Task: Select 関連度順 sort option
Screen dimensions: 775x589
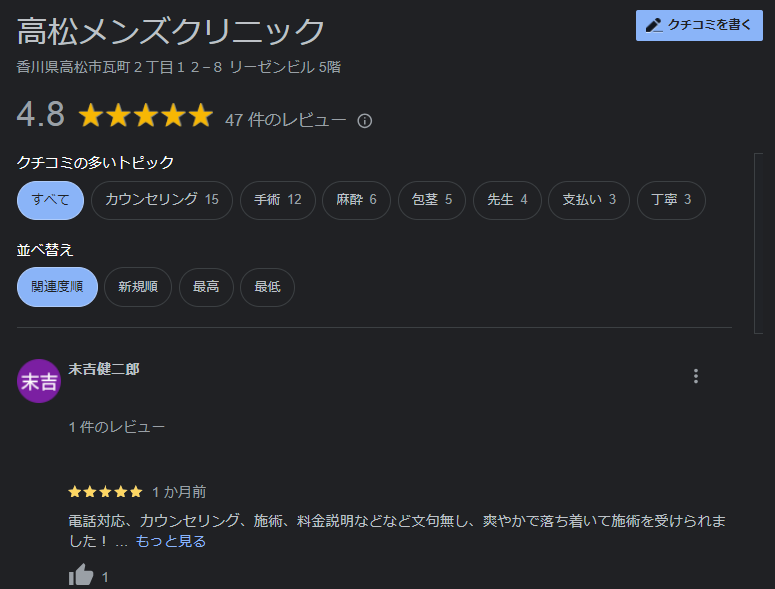Action: click(x=57, y=287)
